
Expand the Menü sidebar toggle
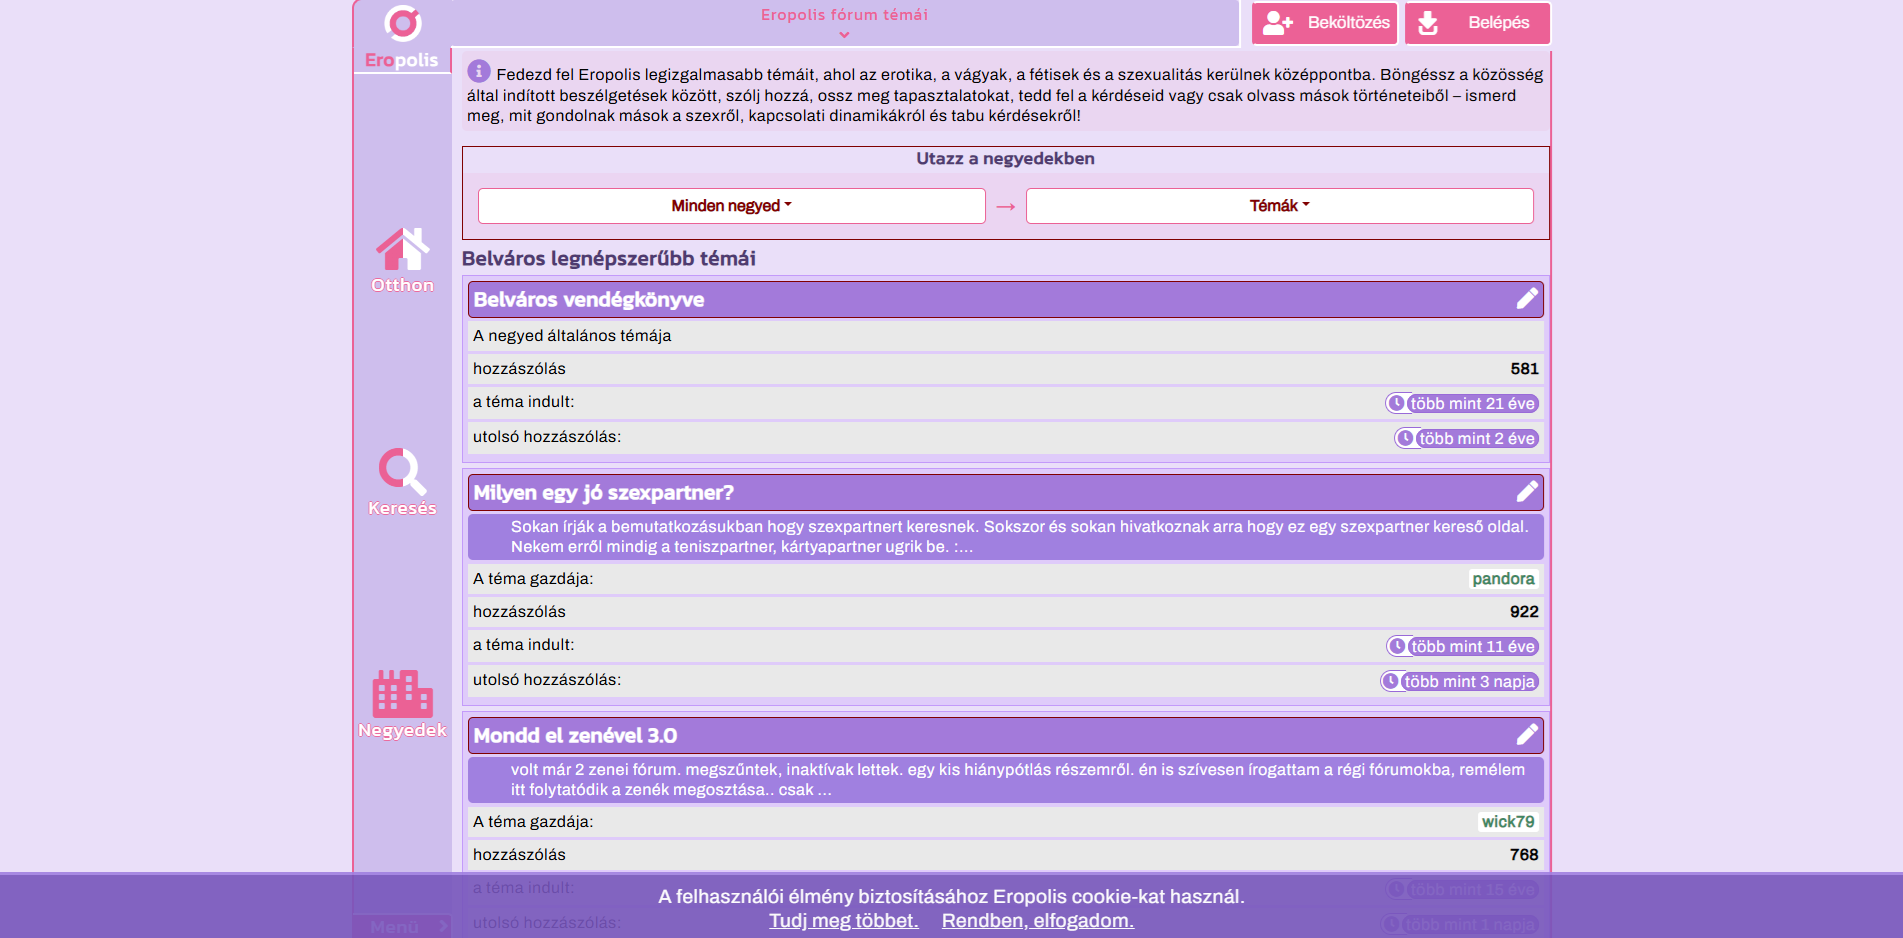(402, 926)
